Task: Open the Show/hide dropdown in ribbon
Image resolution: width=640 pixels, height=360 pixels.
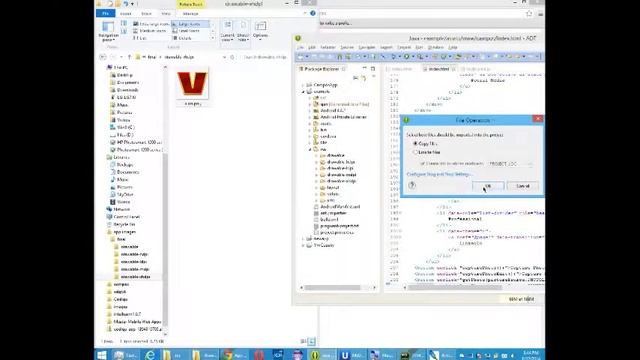Action: tap(243, 31)
